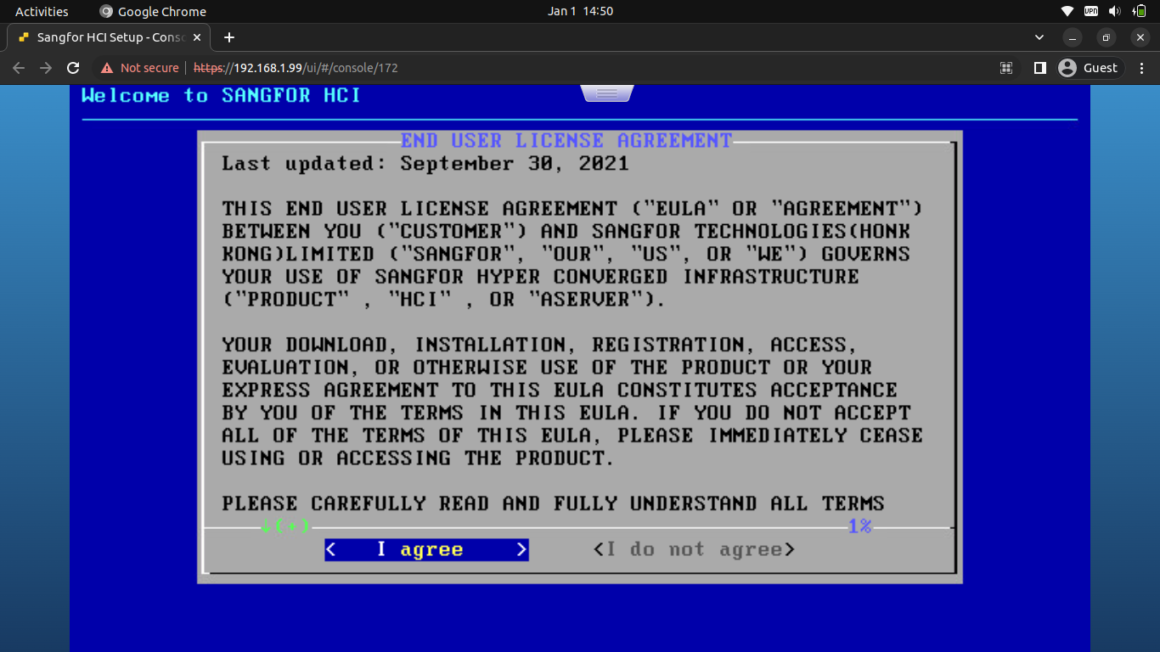This screenshot has height=652, width=1160.
Task: Open the Activities overview
Action: click(42, 11)
